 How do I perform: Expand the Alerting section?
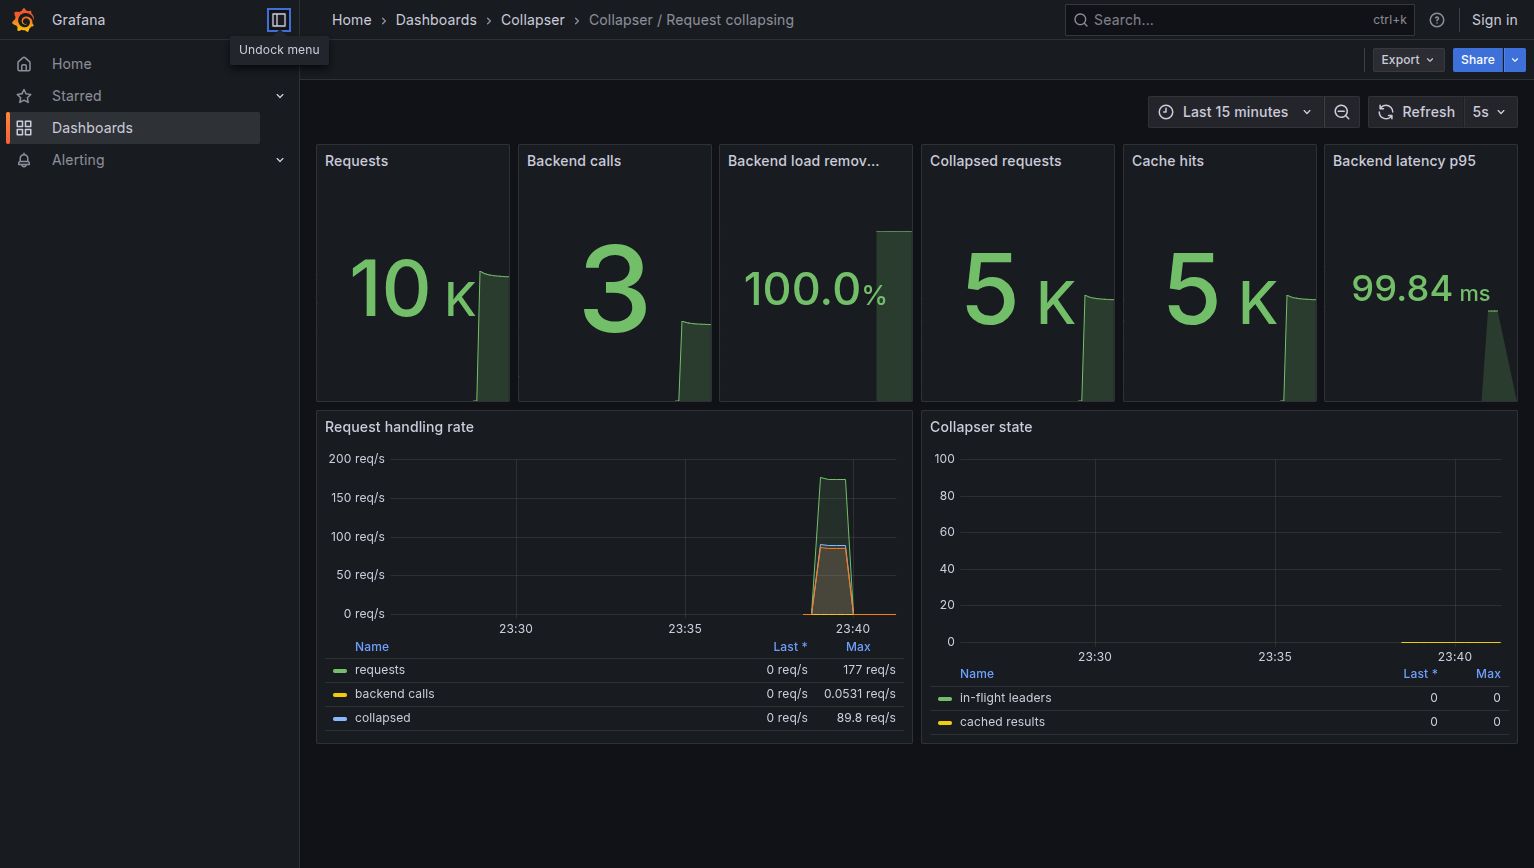(280, 160)
